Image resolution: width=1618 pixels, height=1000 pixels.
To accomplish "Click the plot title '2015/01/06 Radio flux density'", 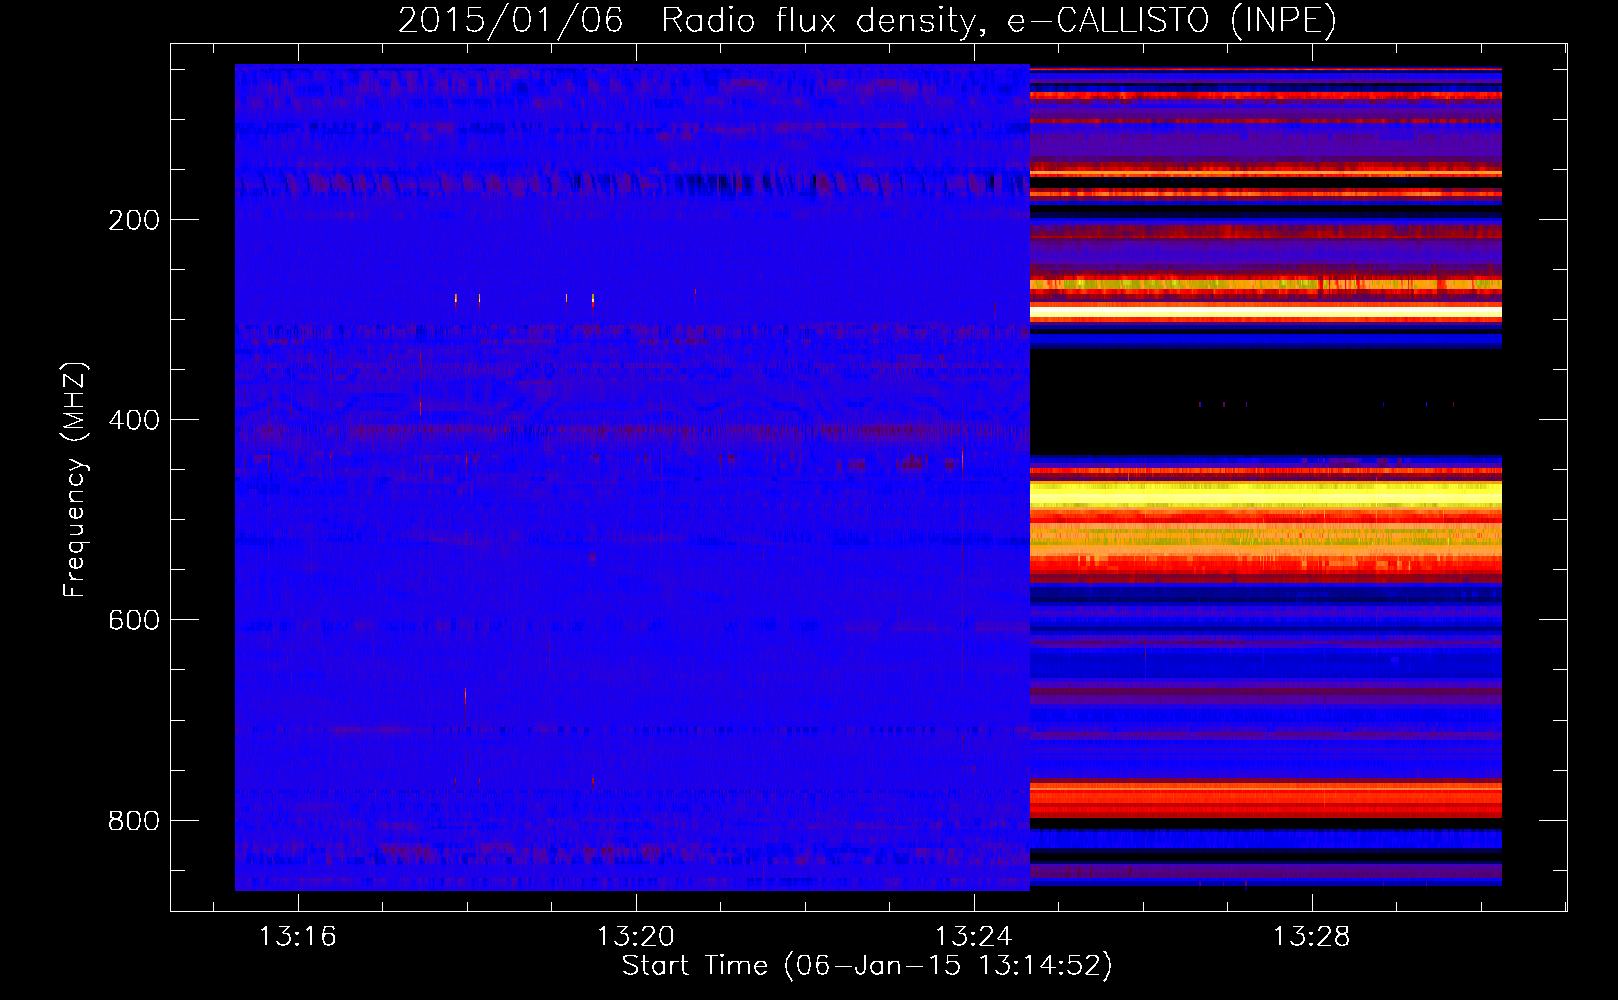I will (x=867, y=20).
